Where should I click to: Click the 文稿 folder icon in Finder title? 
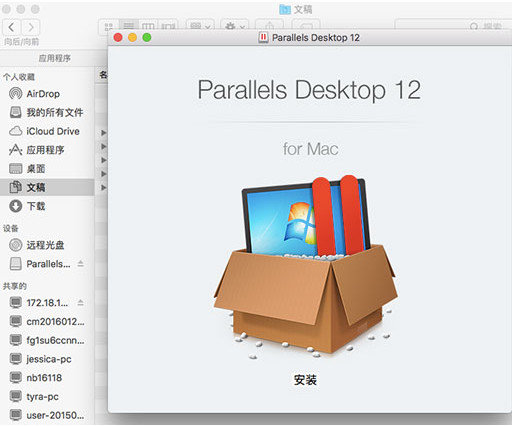click(285, 9)
